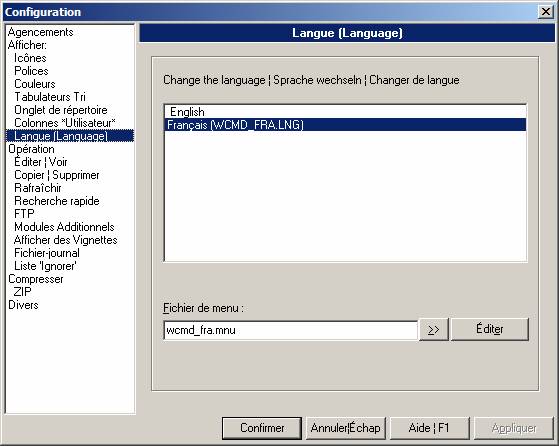Open Colonnes *Utilisateur* settings
Image resolution: width=559 pixels, height=446 pixels.
click(x=65, y=123)
